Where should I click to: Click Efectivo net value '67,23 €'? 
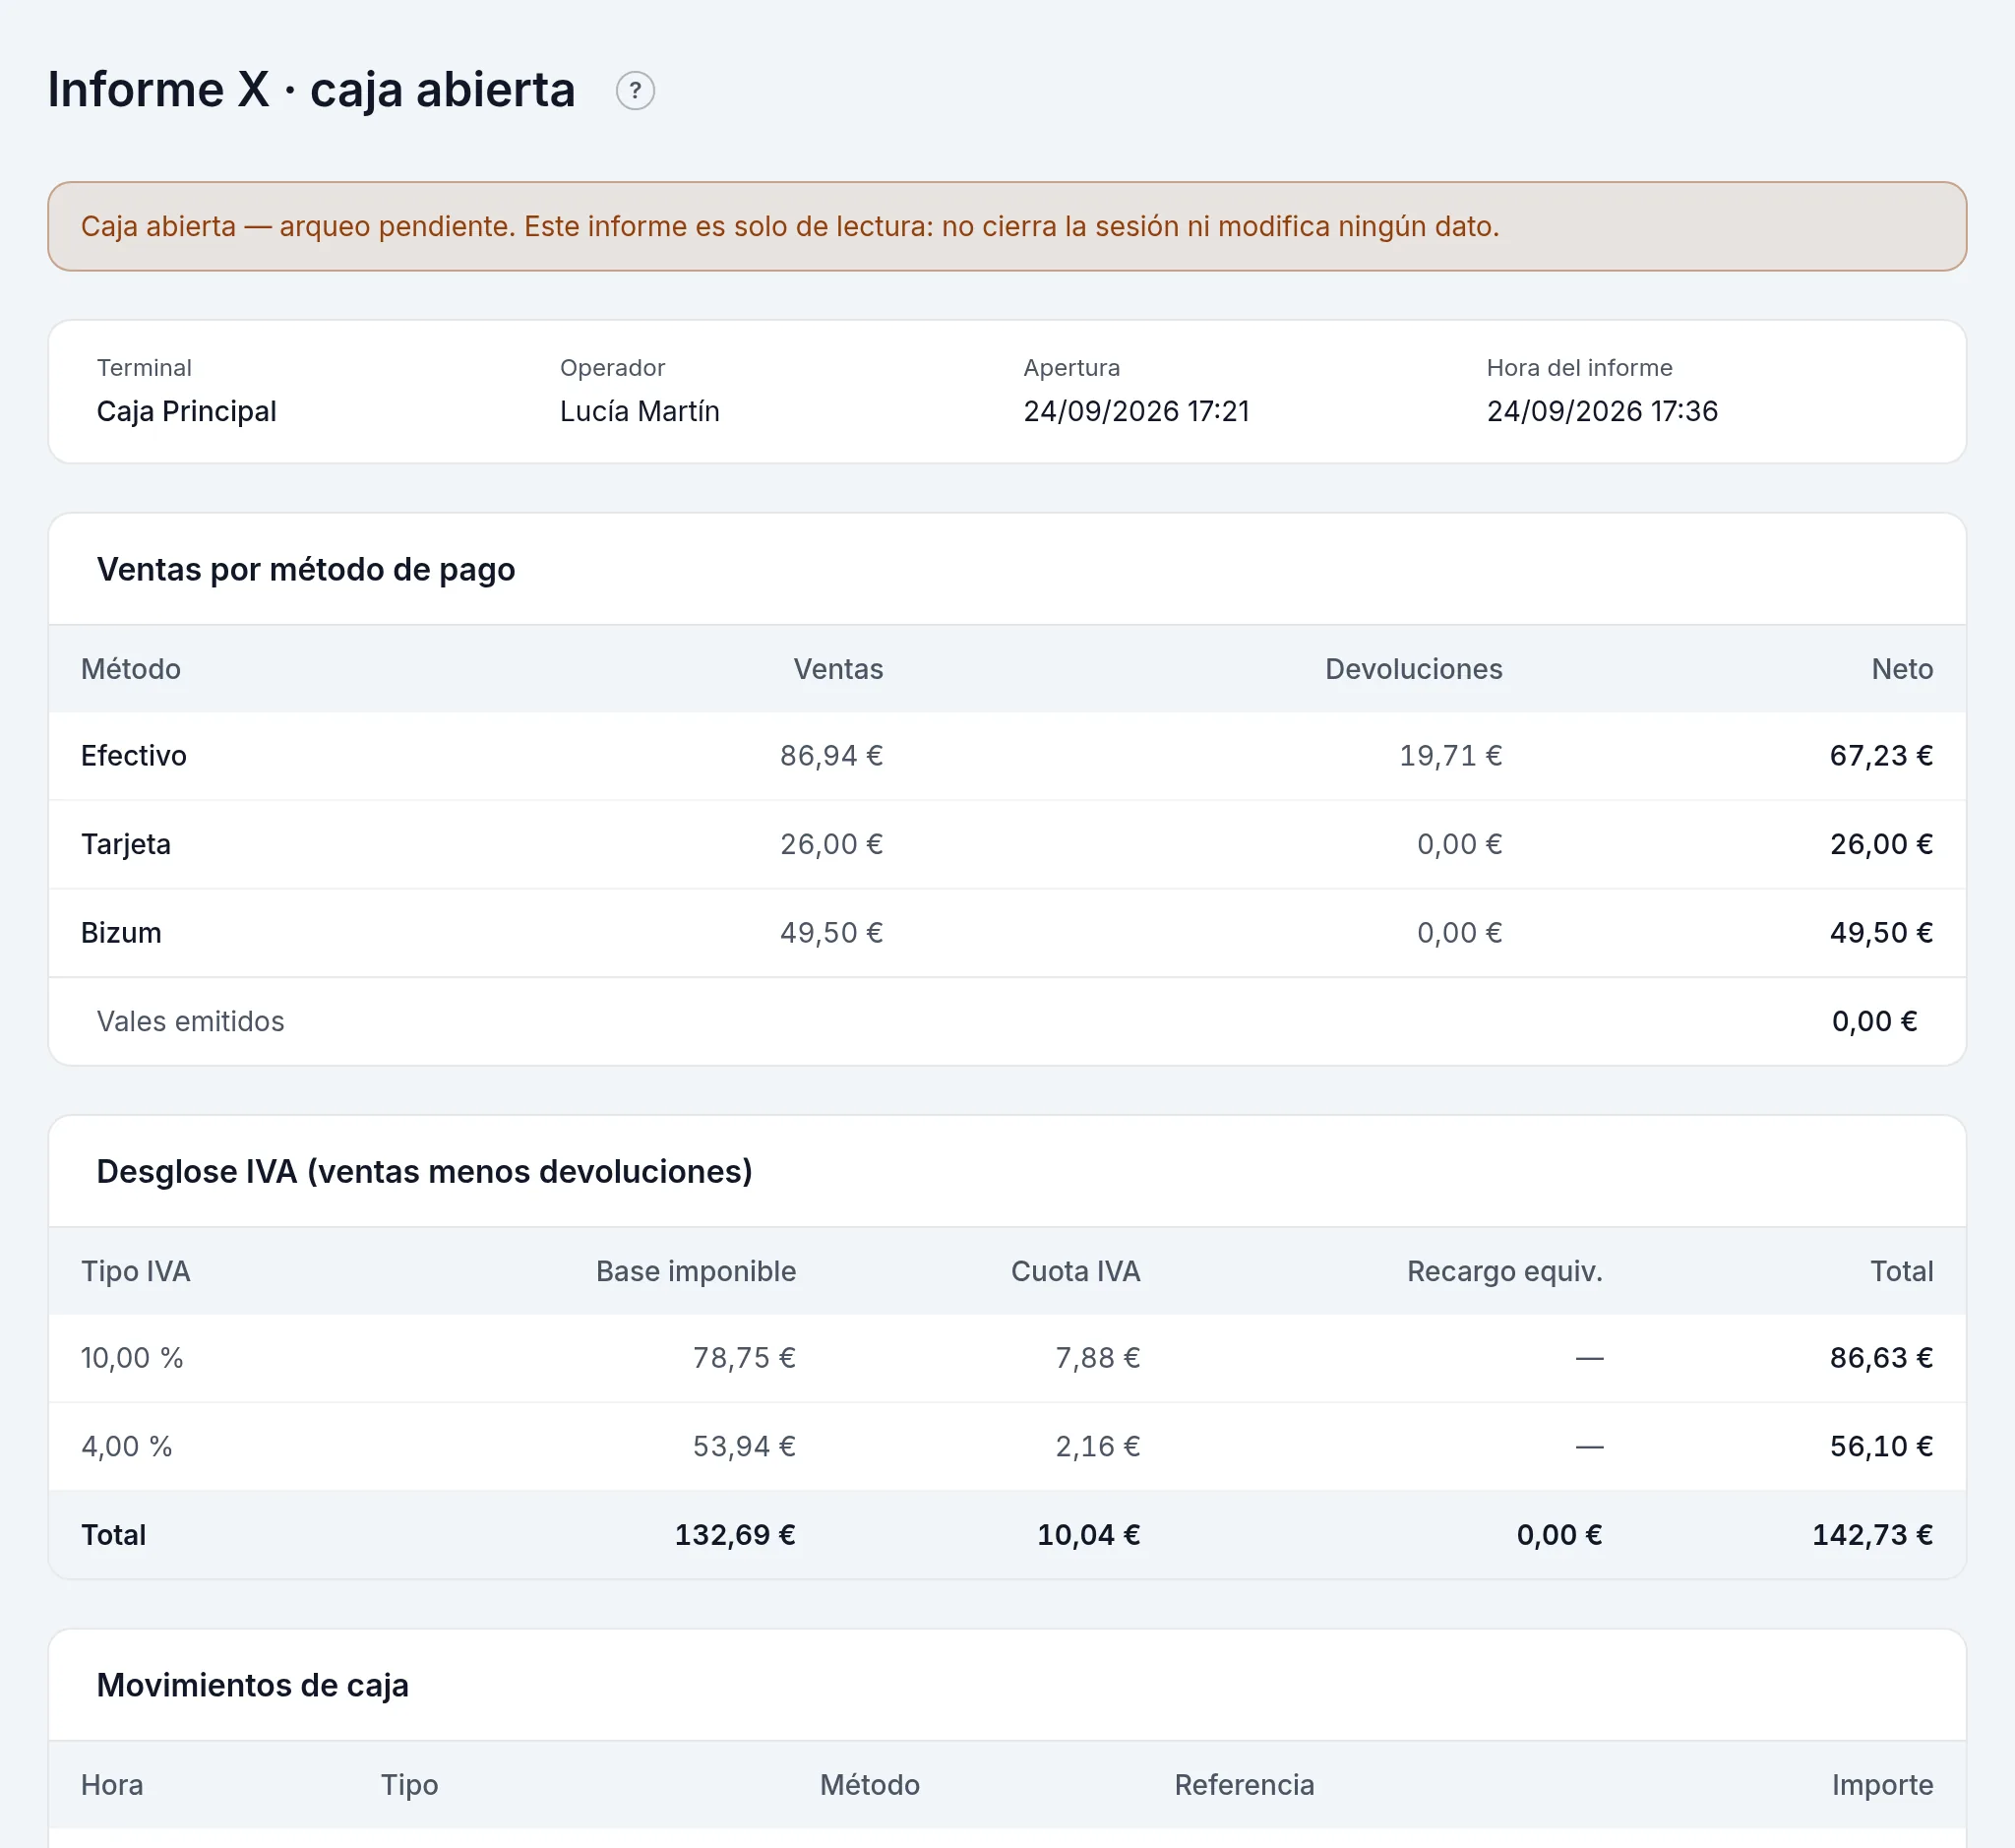tap(1881, 756)
